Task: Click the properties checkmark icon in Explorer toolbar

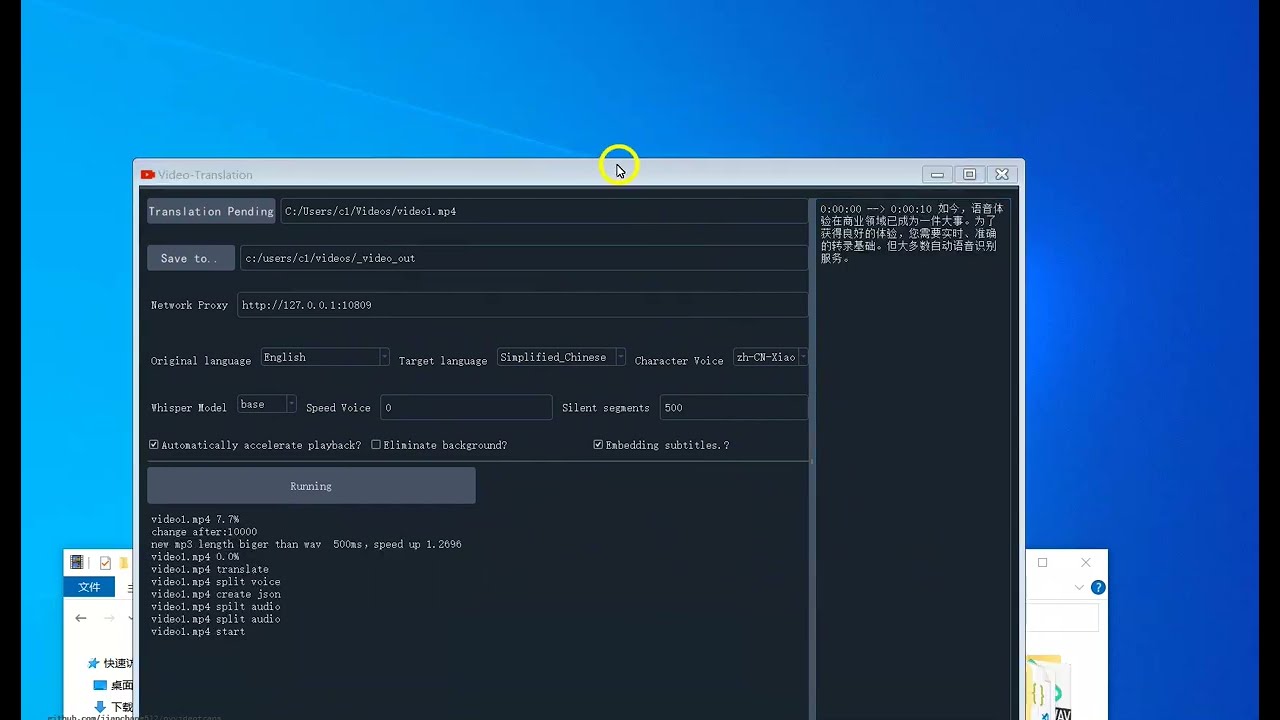Action: click(105, 563)
